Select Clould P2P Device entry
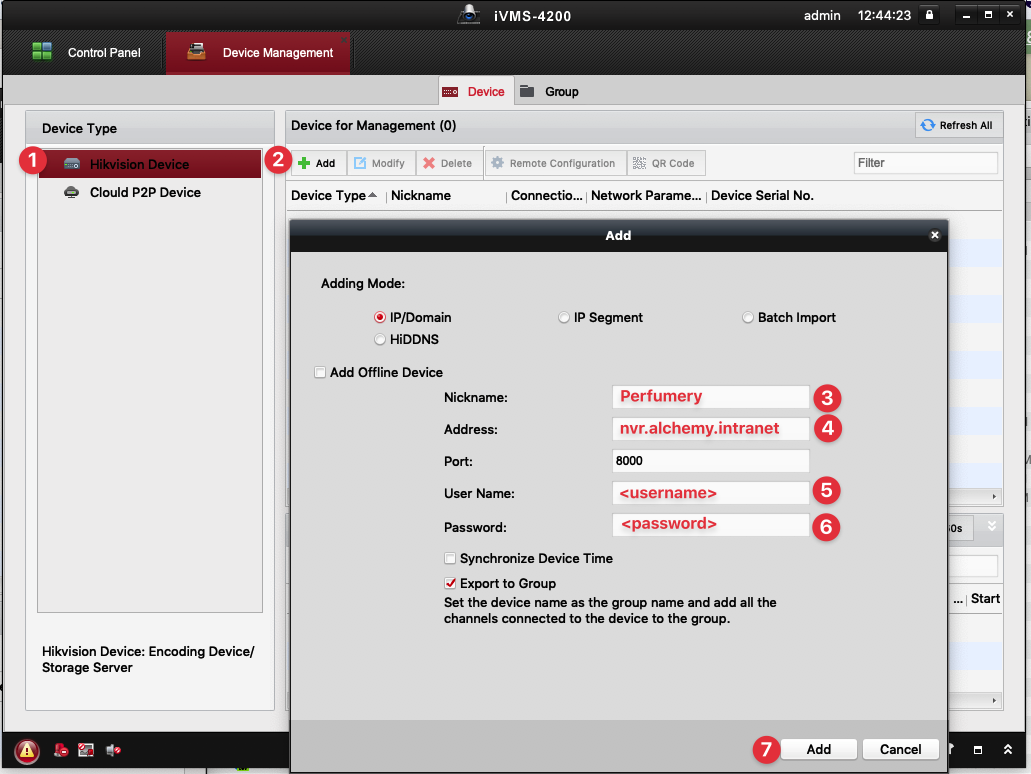 (145, 192)
